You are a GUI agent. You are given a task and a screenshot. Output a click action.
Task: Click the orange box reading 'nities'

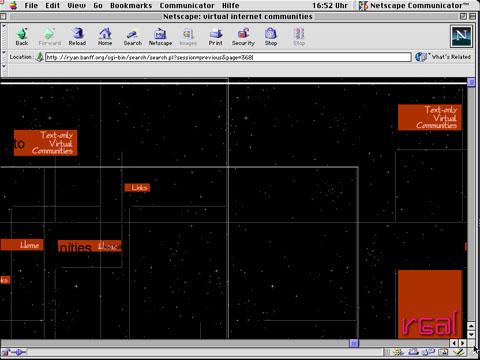tap(90, 246)
